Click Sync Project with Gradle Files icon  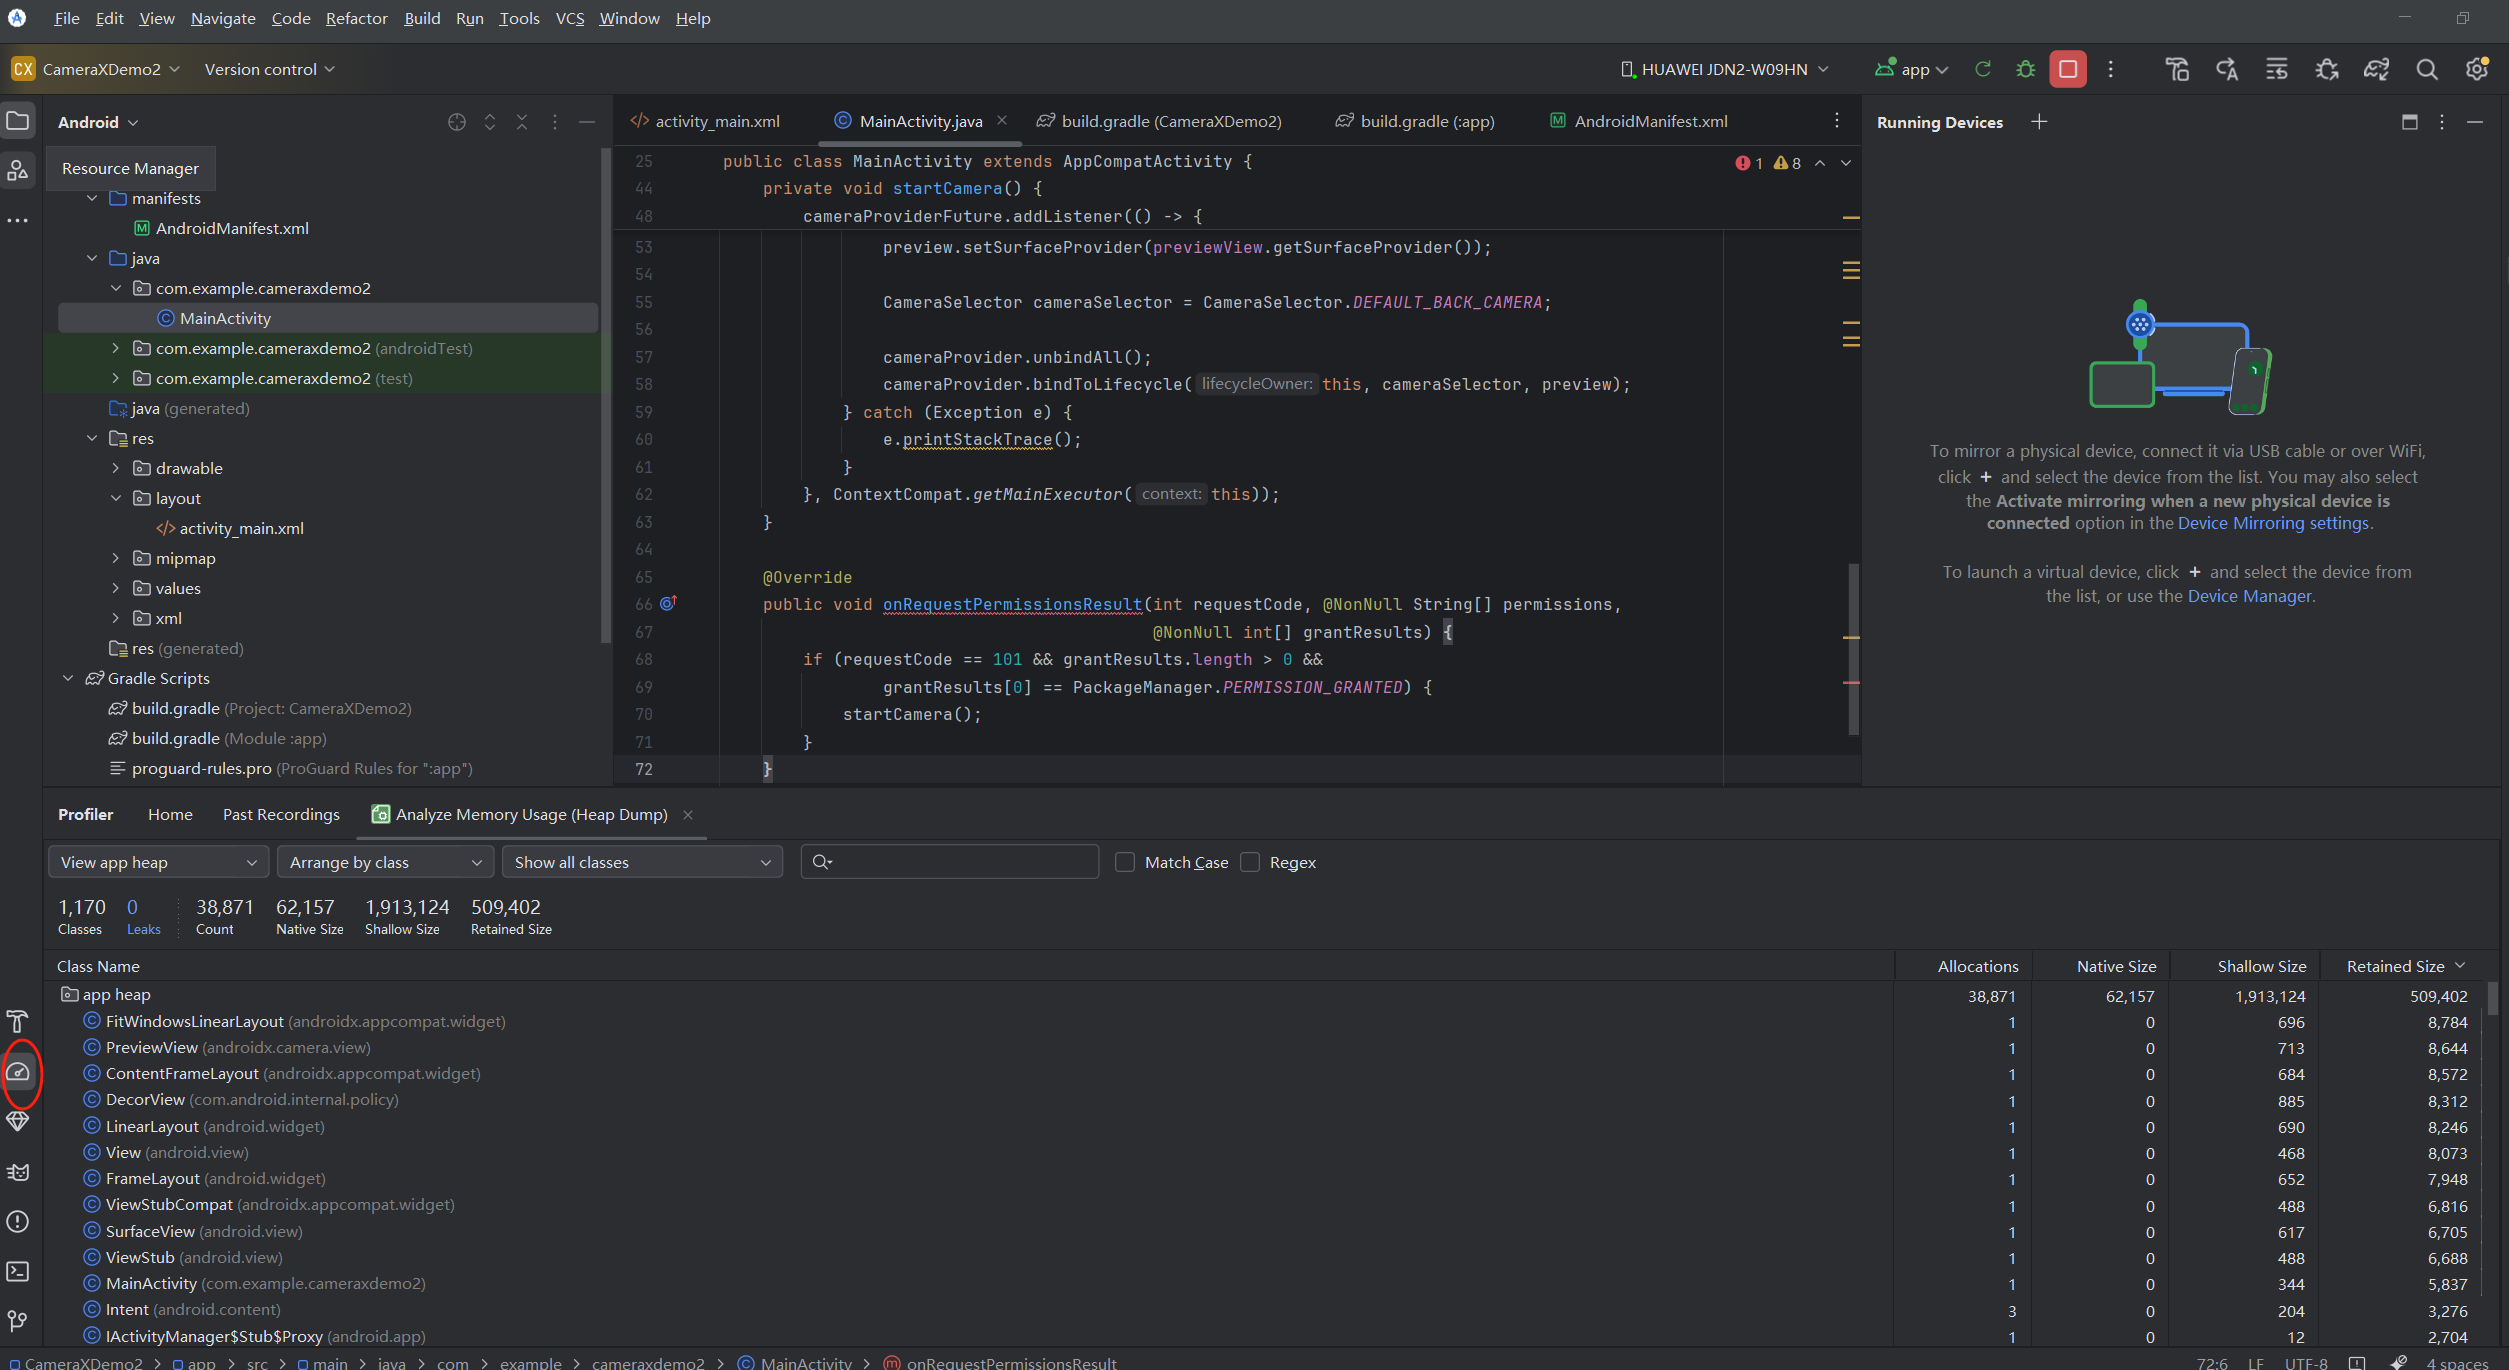pos(2376,69)
